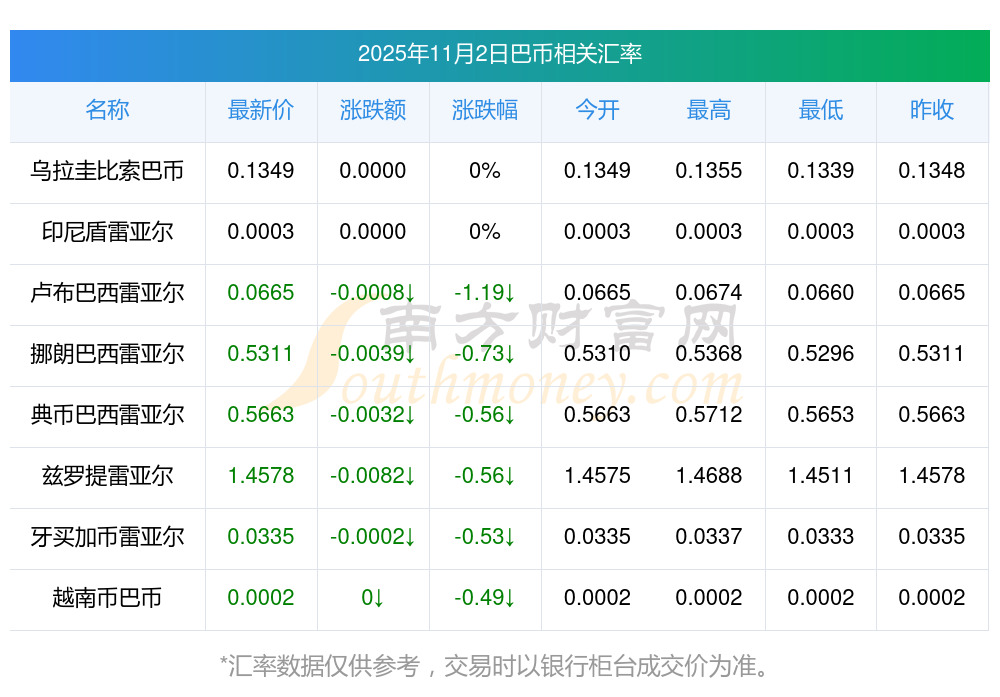Click the 名称 column header
Image resolution: width=1000 pixels, height=697 pixels.
(x=107, y=110)
